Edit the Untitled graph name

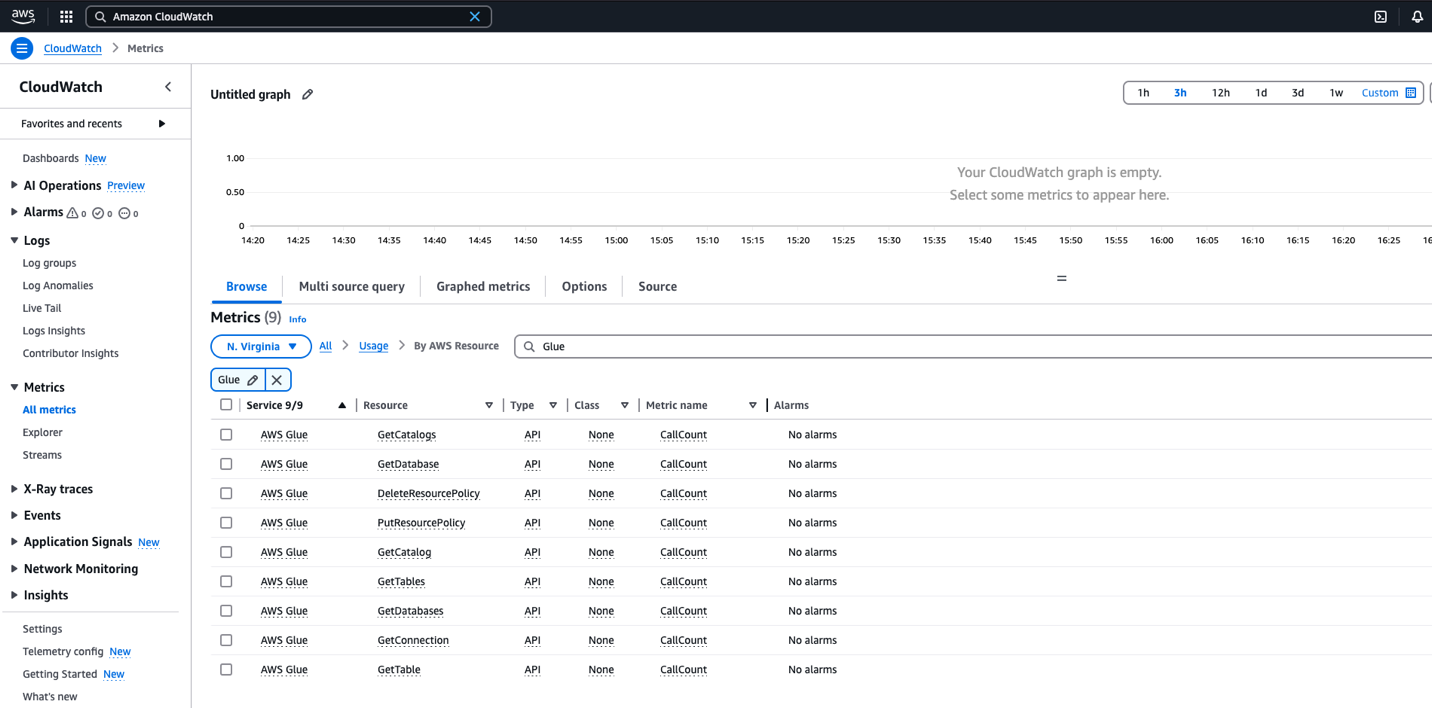click(x=308, y=94)
